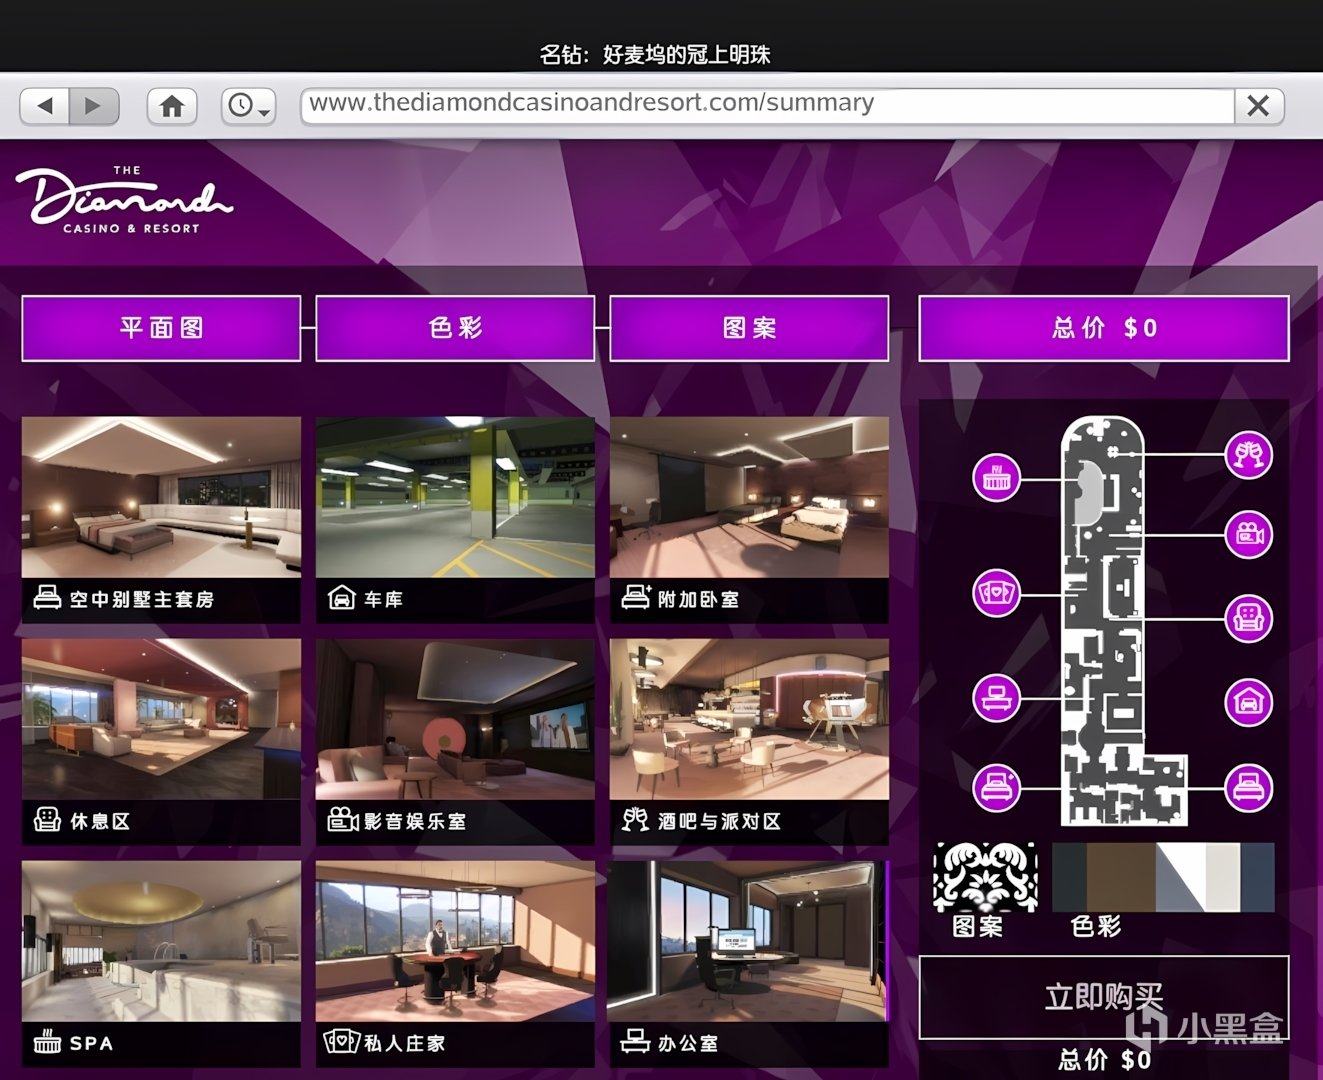Select the master bedroom bed icon on the map
Screen dimensions: 1323x1080
click(x=1249, y=787)
